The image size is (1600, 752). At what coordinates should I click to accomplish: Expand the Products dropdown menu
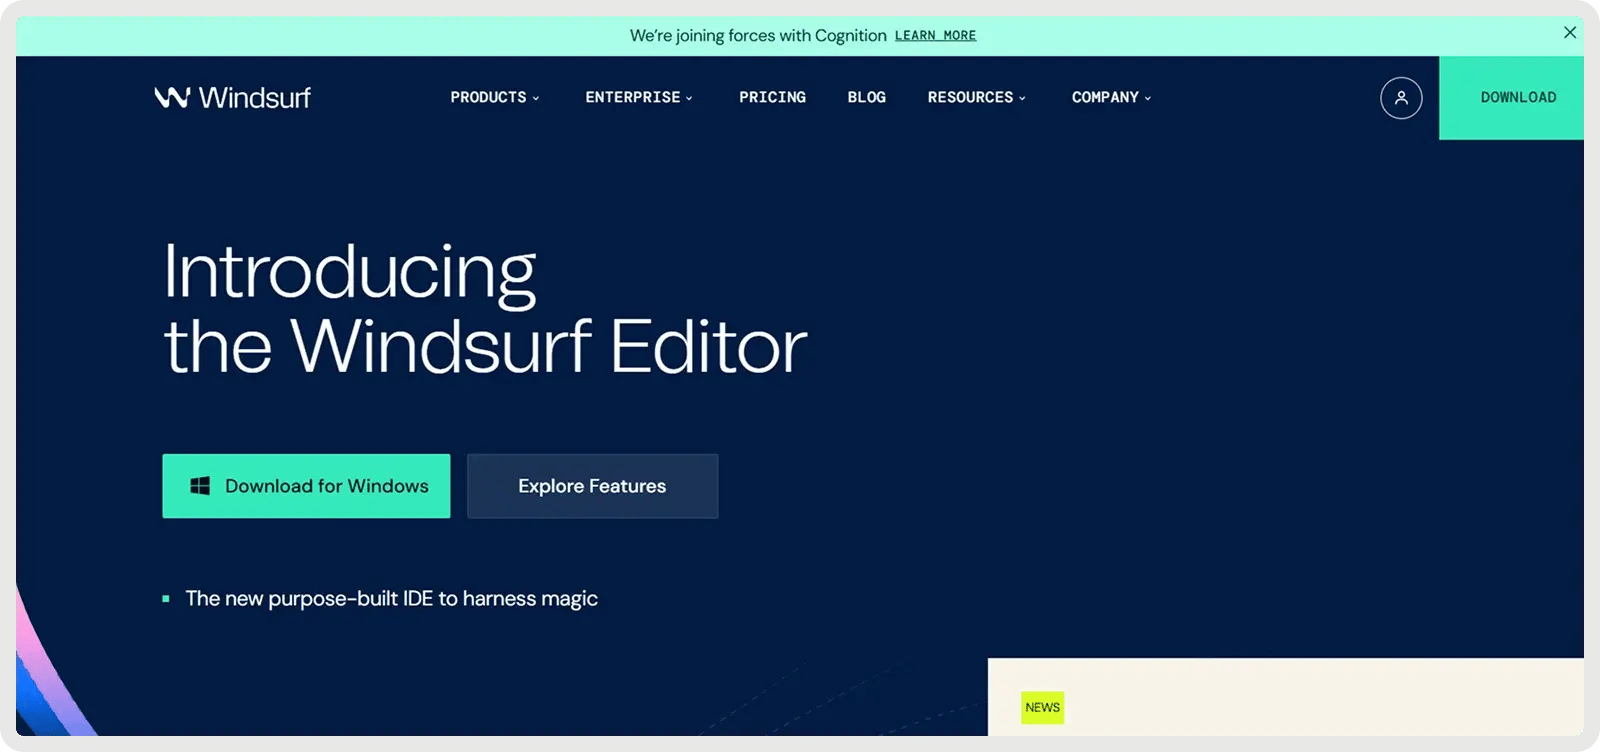495,97
